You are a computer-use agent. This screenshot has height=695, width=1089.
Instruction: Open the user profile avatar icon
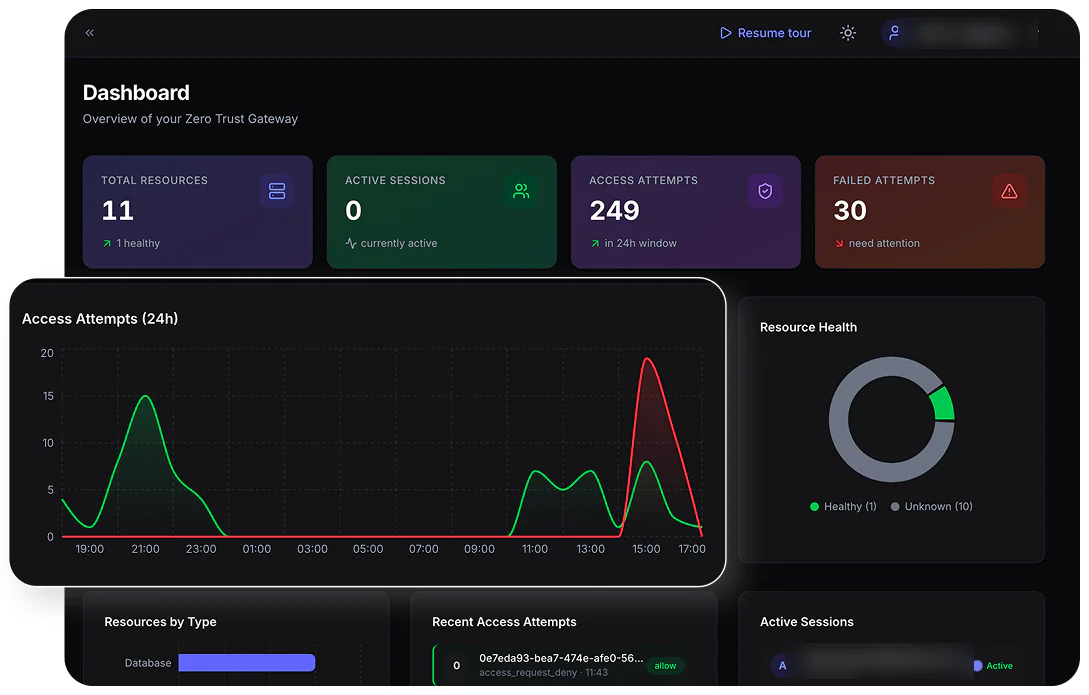tap(895, 33)
